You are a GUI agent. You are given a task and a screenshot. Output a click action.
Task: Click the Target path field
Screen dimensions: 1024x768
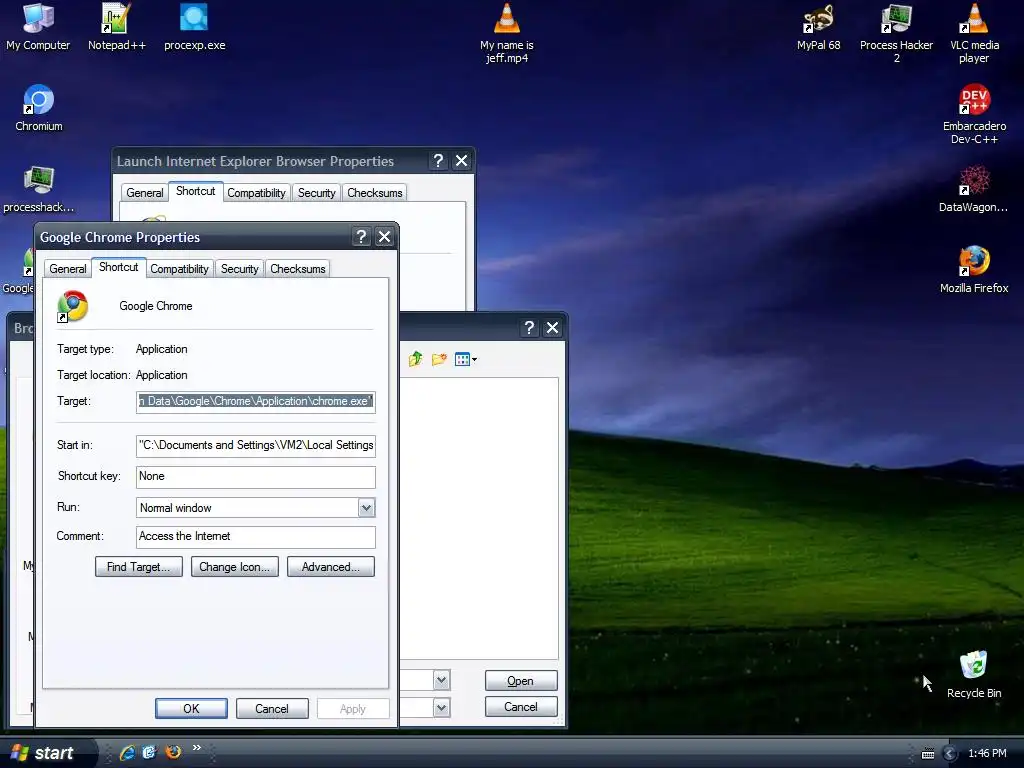click(255, 402)
